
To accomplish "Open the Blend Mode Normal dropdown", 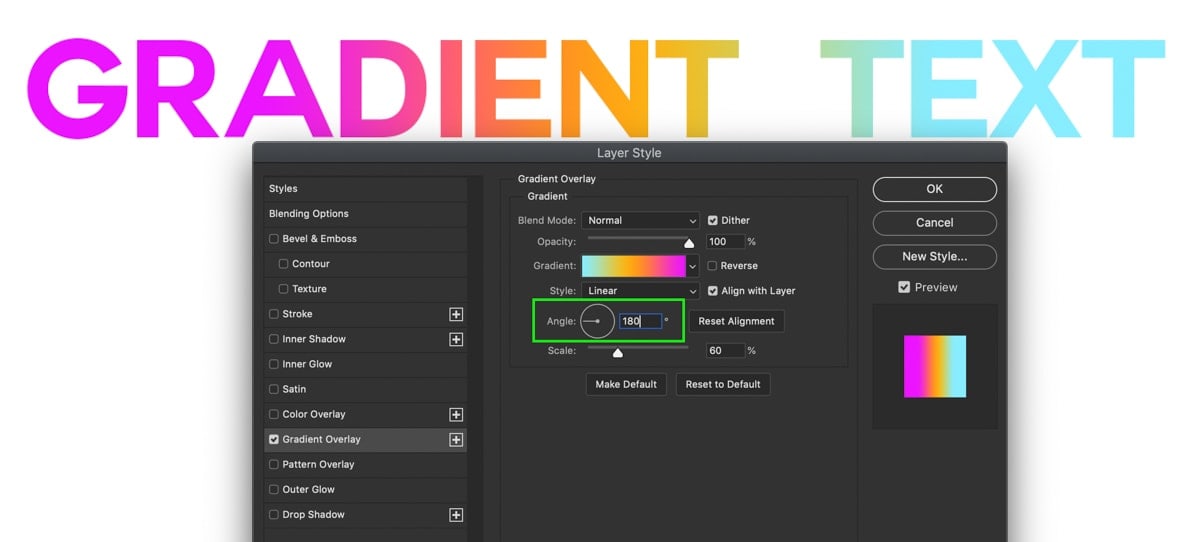I will click(640, 220).
